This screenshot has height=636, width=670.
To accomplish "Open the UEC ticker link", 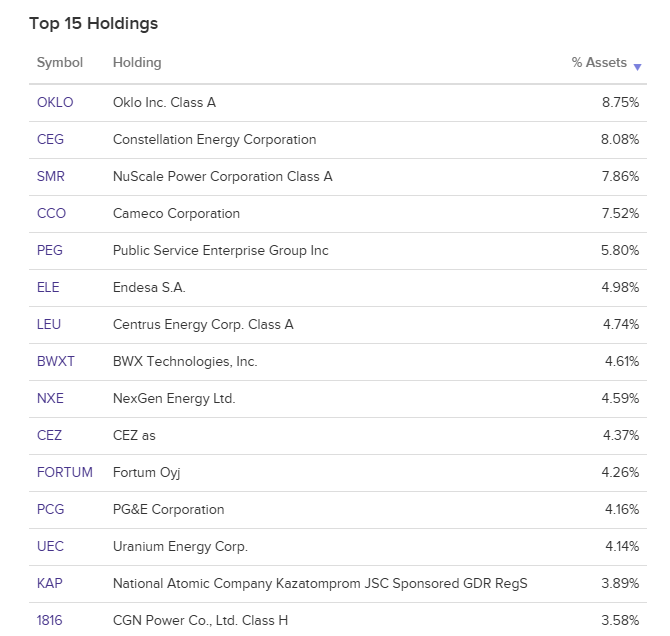I will pyautogui.click(x=50, y=546).
